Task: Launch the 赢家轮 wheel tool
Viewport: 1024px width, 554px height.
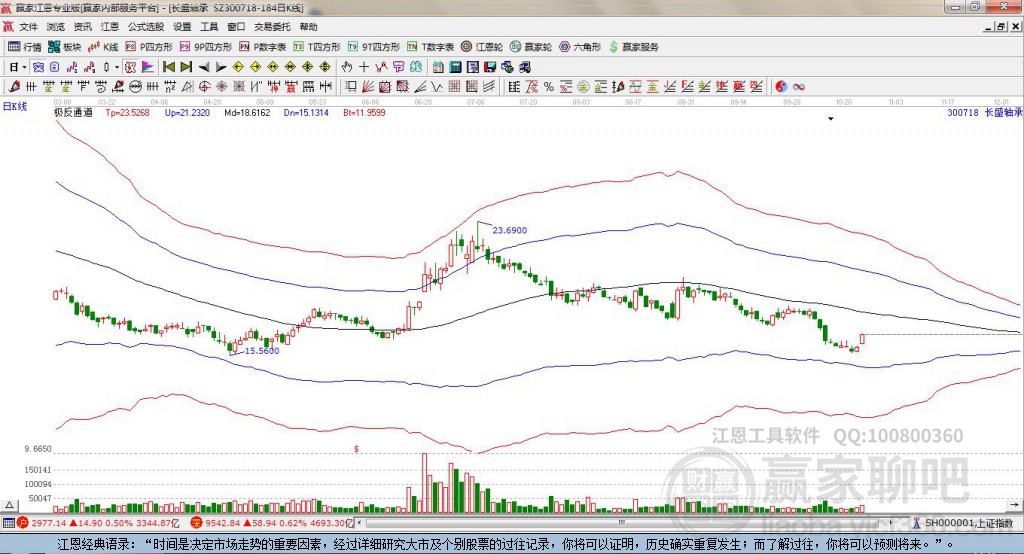Action: pos(531,47)
